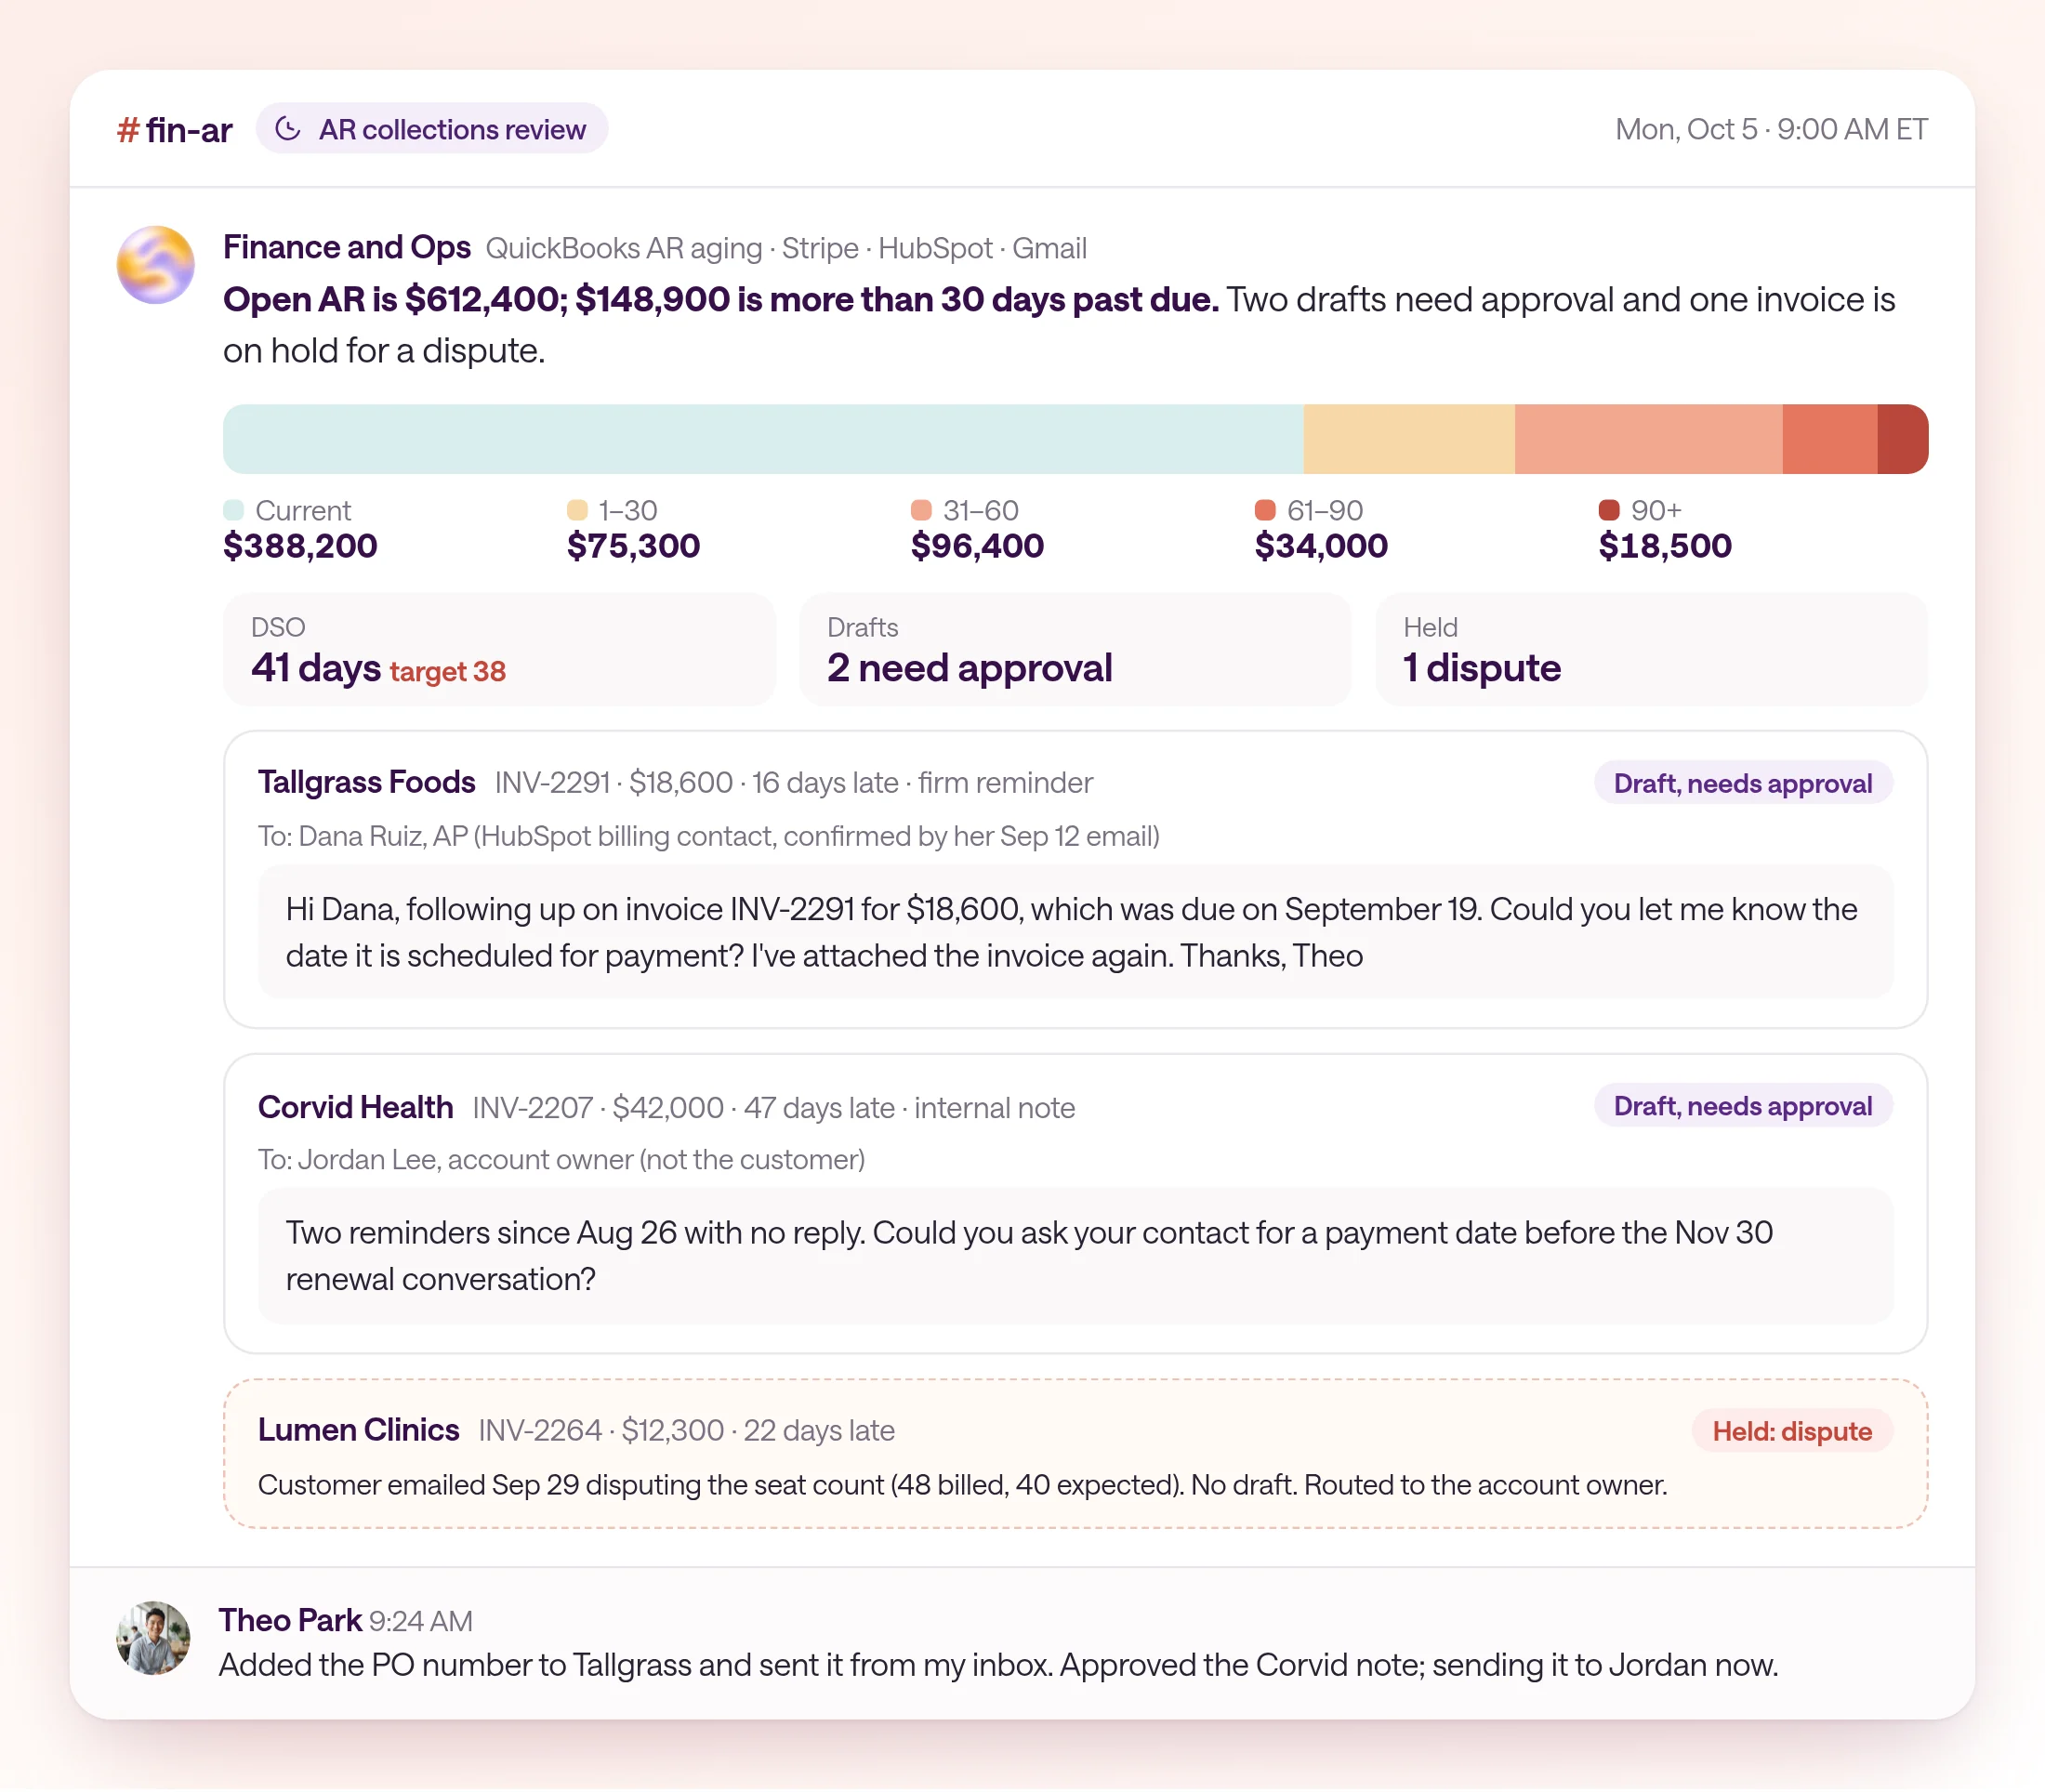Click 'To: Jordan Lee, account owner' recipient line
This screenshot has width=2045, height=1792.
point(561,1159)
